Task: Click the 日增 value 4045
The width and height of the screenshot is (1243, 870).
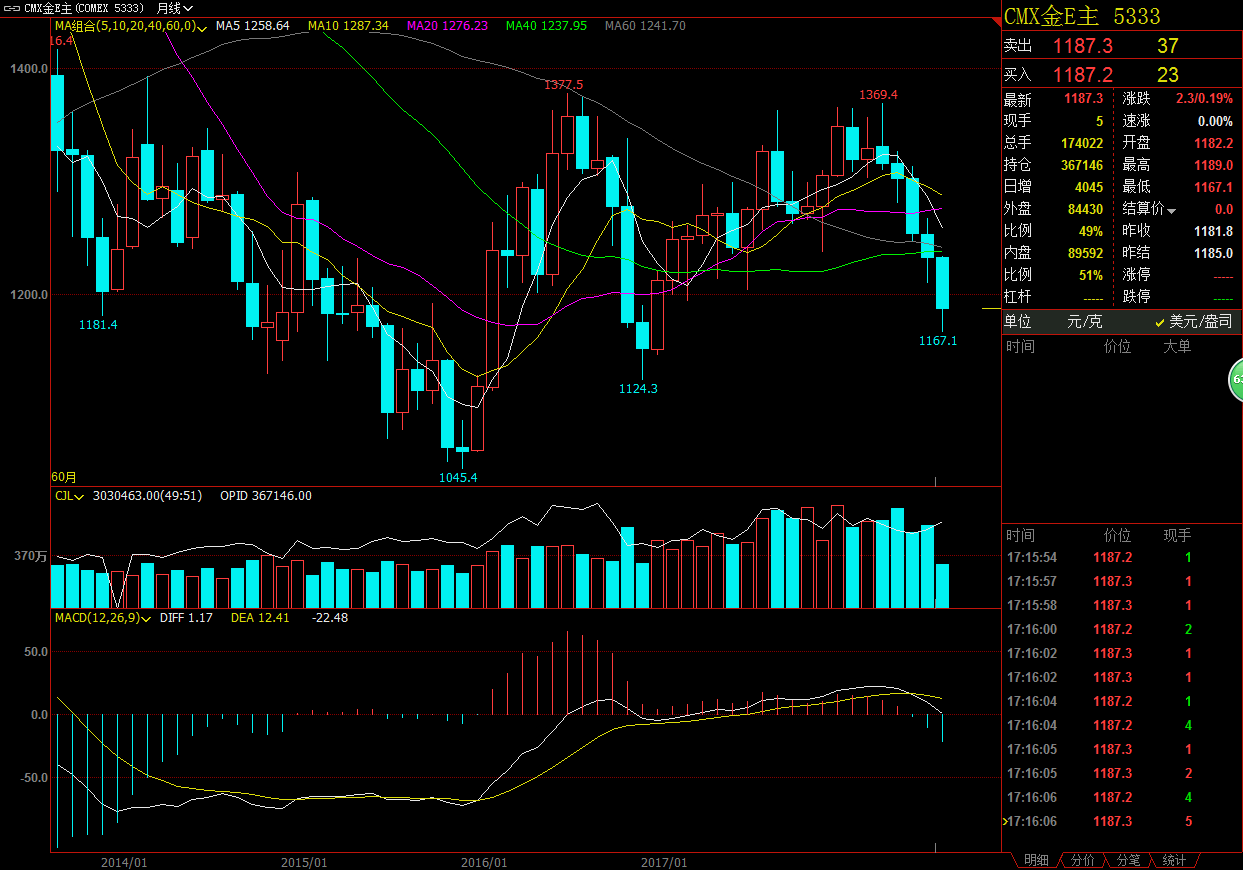Action: click(x=1088, y=187)
